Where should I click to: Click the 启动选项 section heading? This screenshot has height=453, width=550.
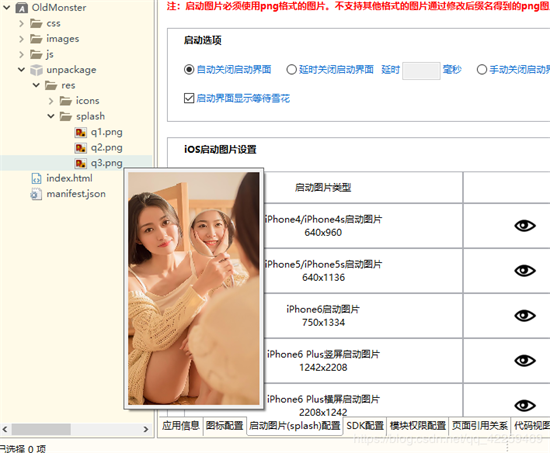[x=203, y=40]
